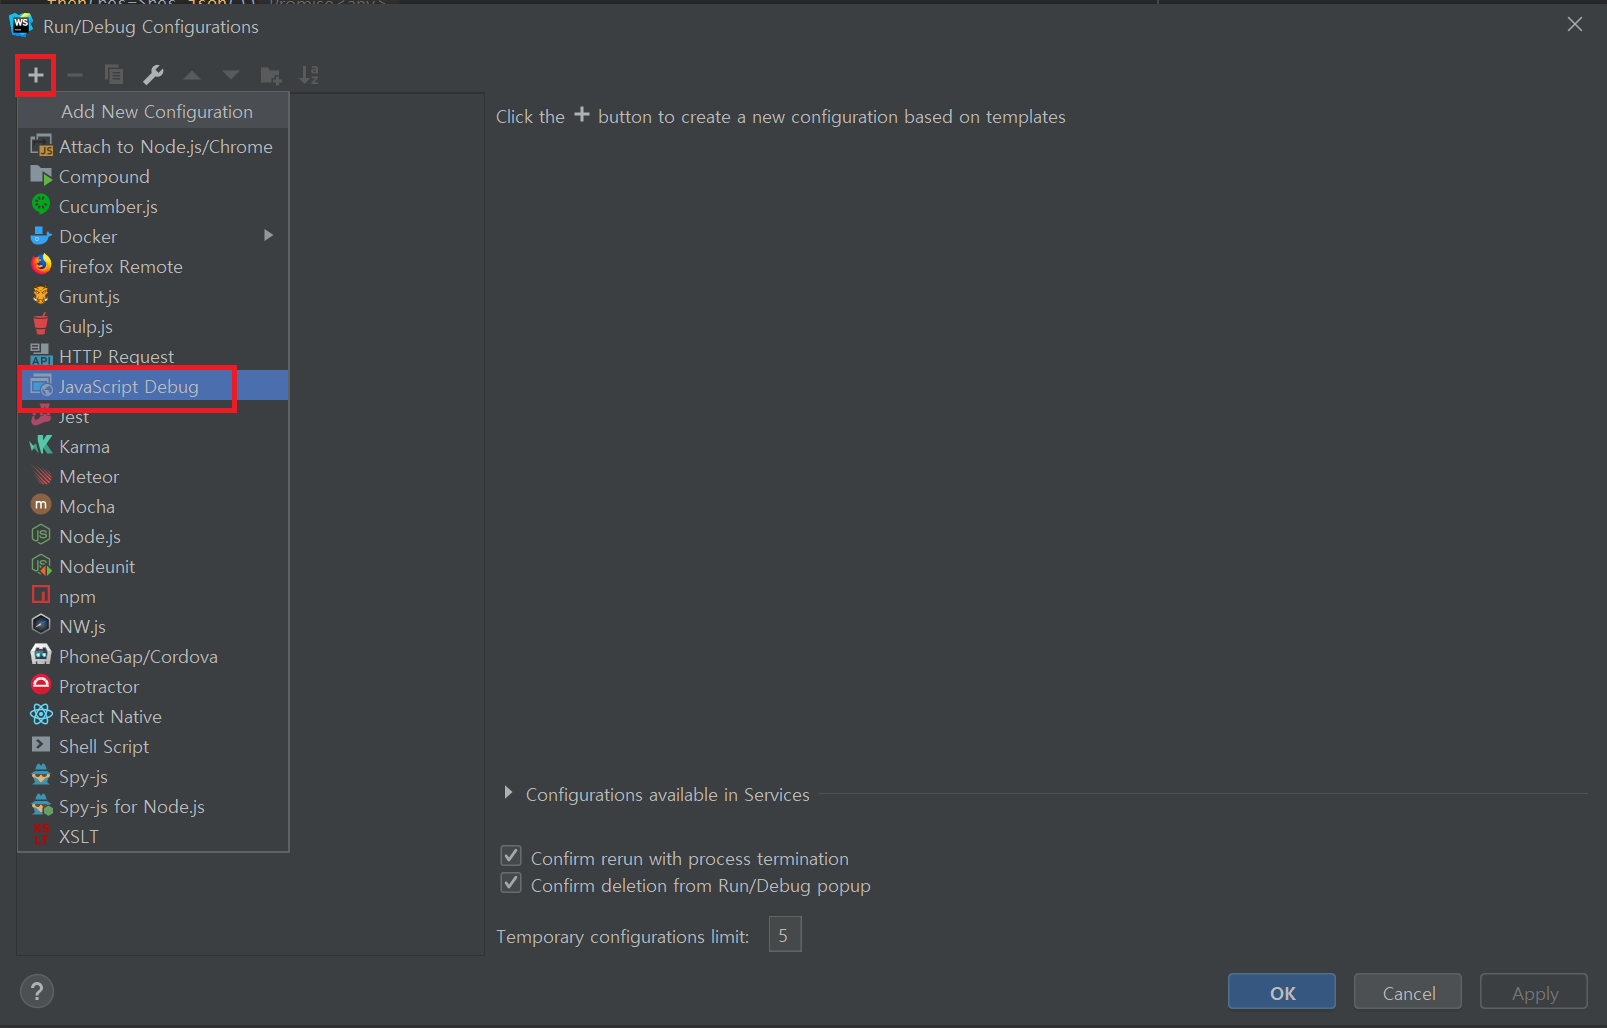This screenshot has width=1607, height=1028.
Task: Click the Attach to Node.js/Chrome icon
Action: point(41,146)
